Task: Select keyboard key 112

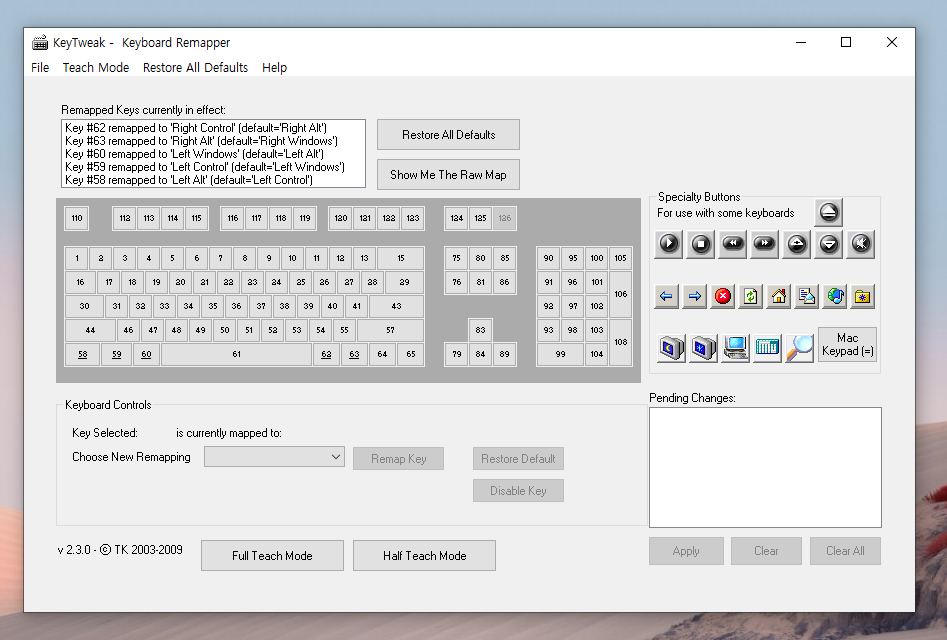Action: click(124, 218)
